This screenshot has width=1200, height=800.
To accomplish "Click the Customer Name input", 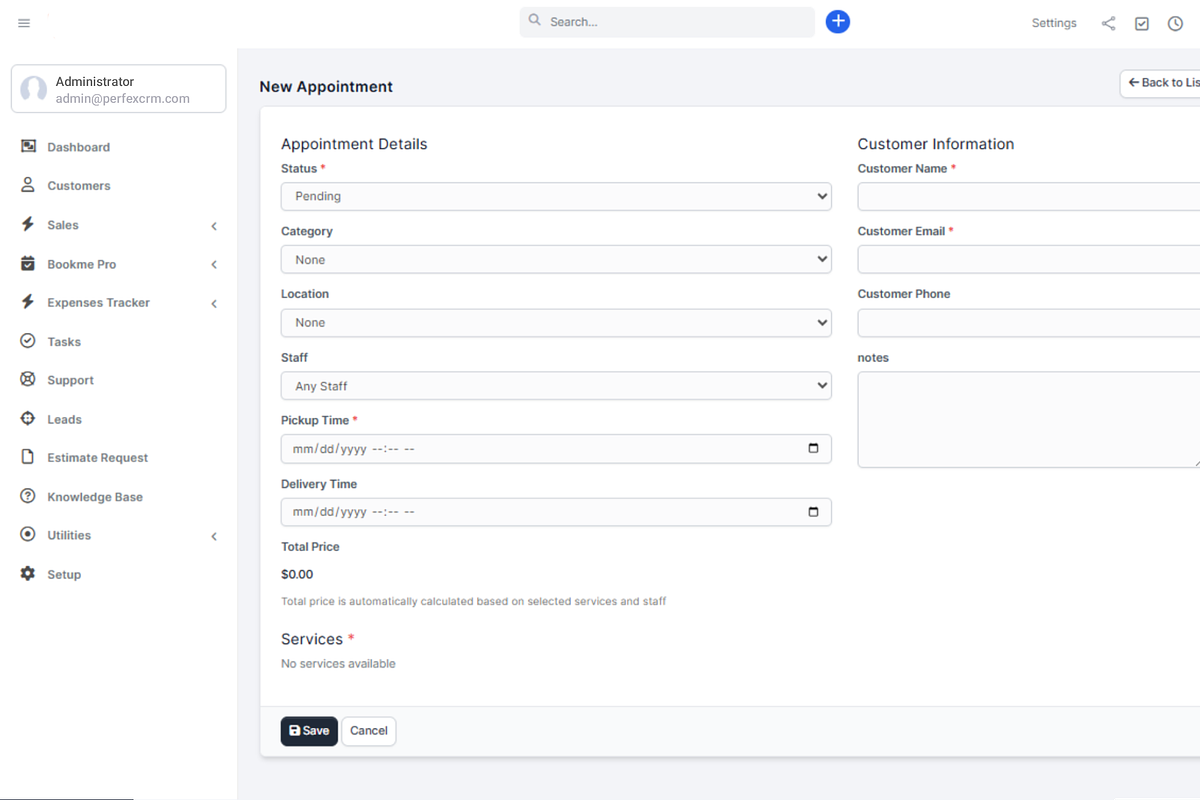I will 1029,196.
